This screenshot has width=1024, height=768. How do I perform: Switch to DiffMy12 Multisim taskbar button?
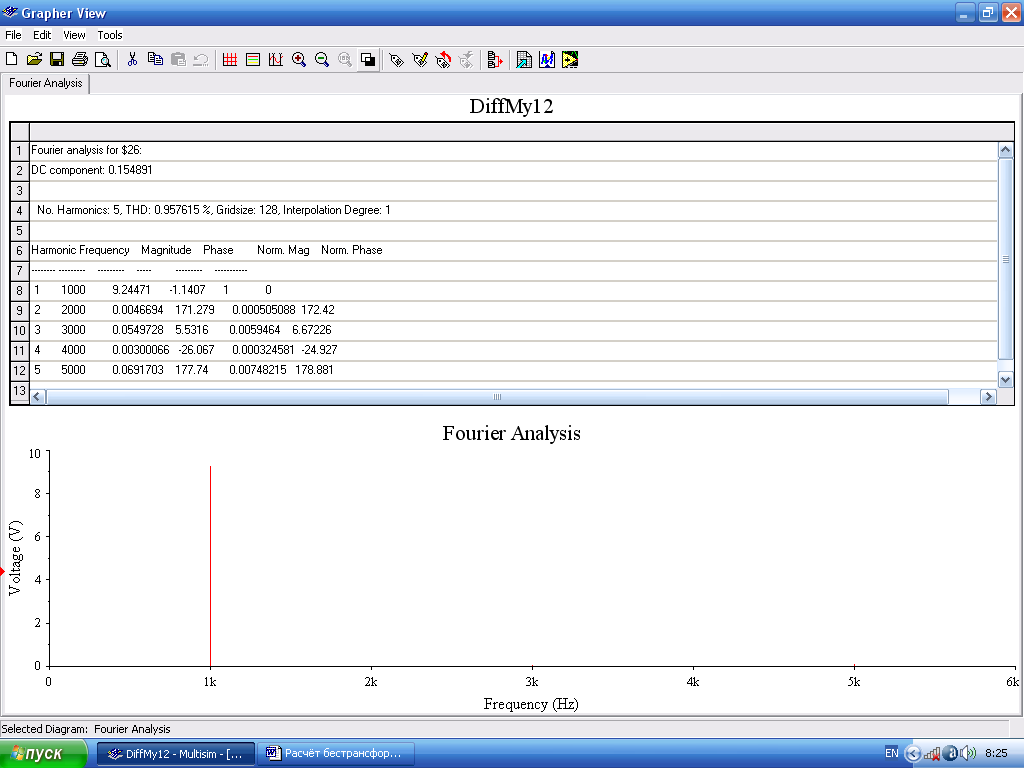coord(176,753)
